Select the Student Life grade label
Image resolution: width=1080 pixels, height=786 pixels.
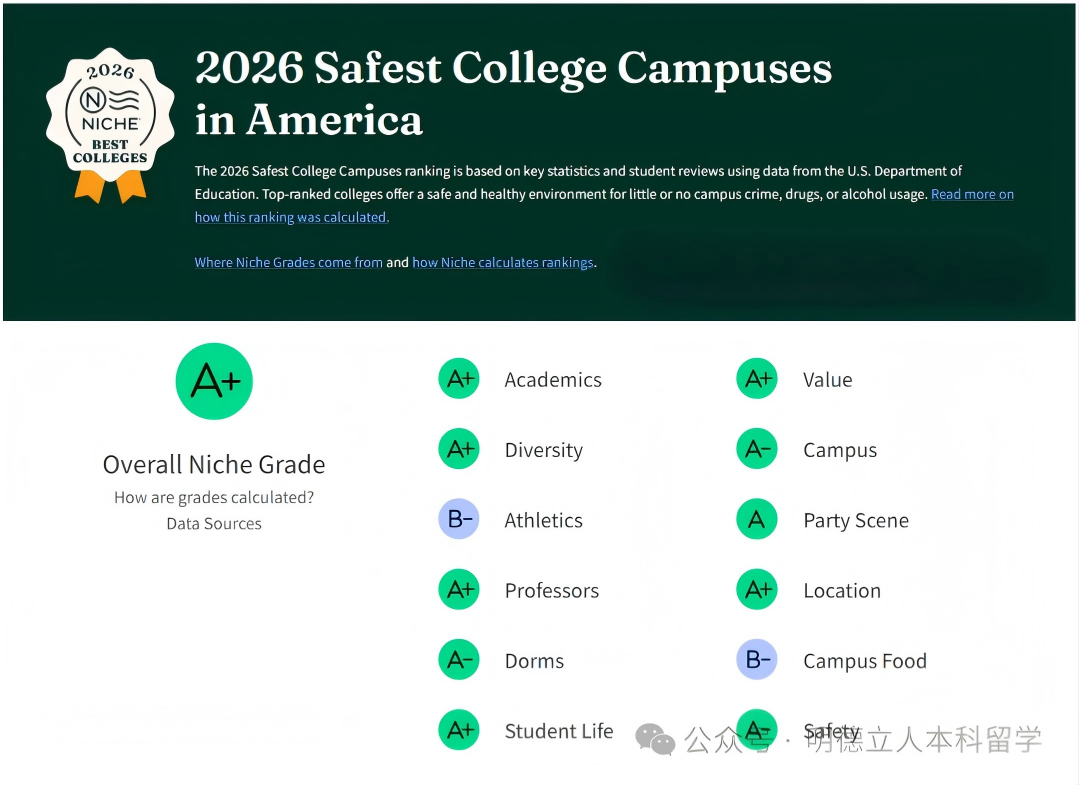pyautogui.click(x=558, y=731)
